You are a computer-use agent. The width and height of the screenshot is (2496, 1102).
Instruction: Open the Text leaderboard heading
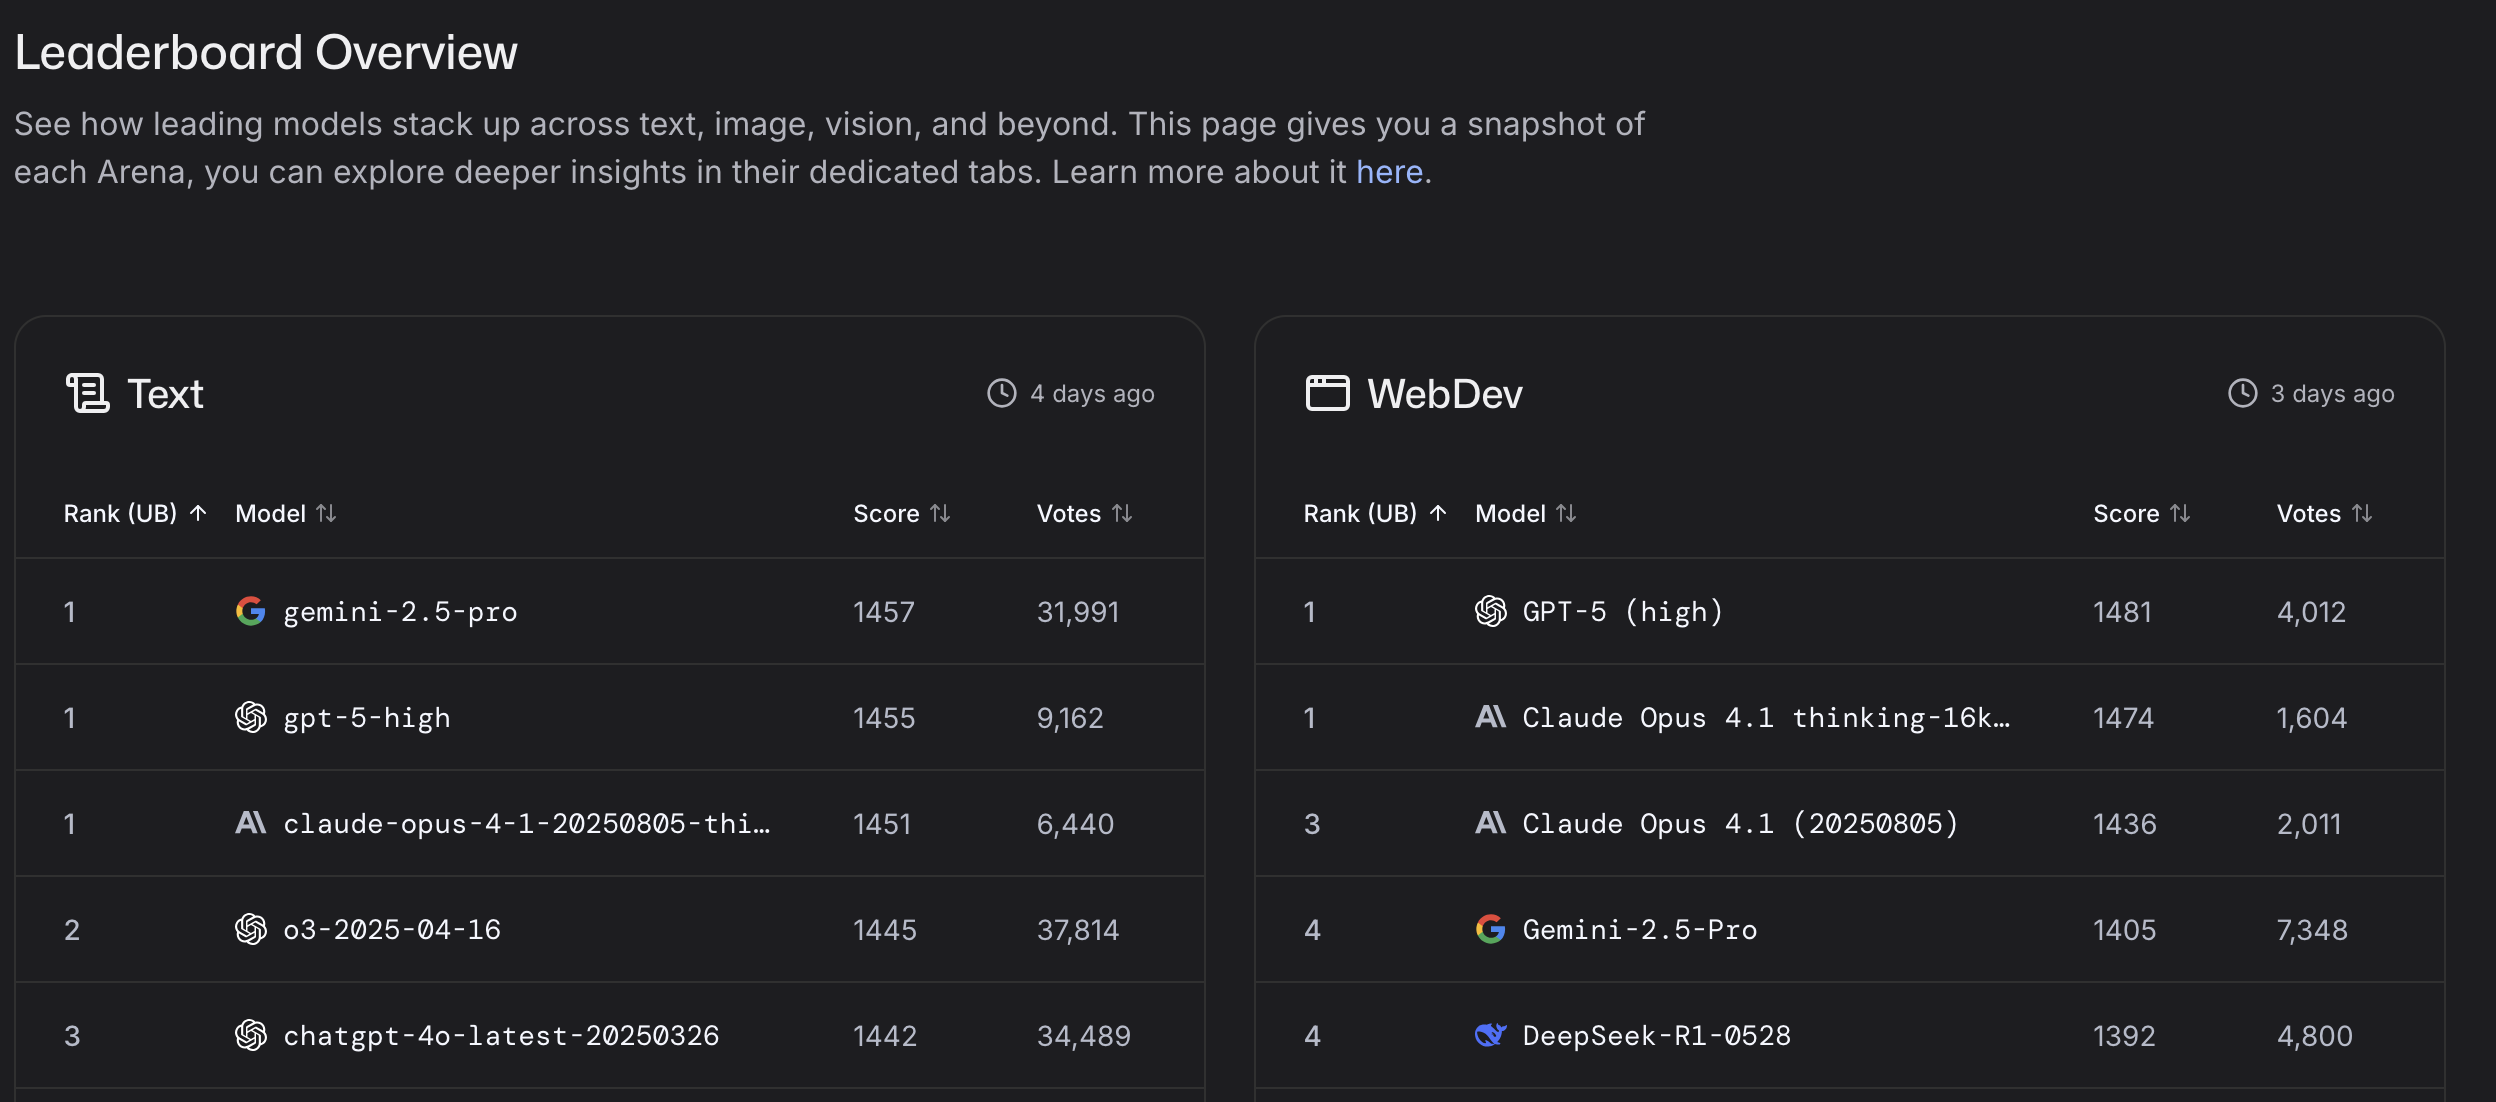coord(165,394)
